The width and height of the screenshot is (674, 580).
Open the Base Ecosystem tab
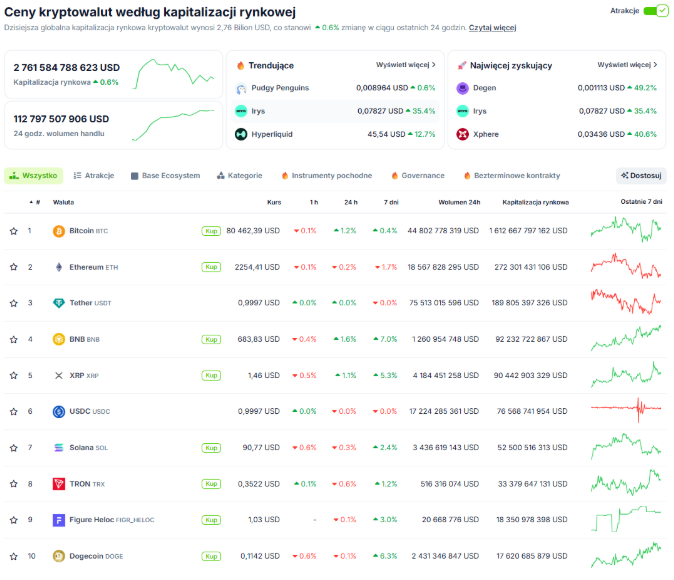(165, 175)
